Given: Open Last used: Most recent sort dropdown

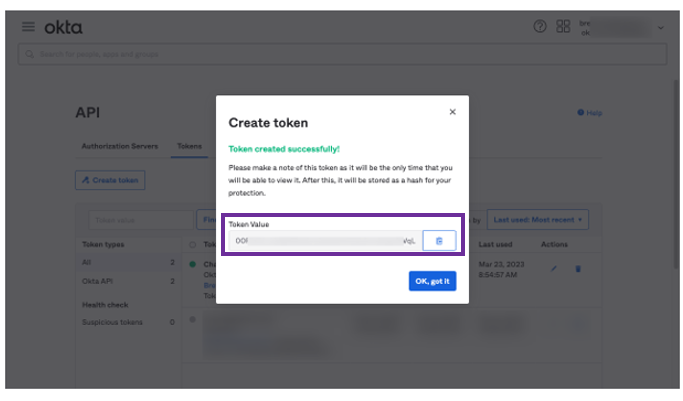Looking at the screenshot, I should (538, 220).
